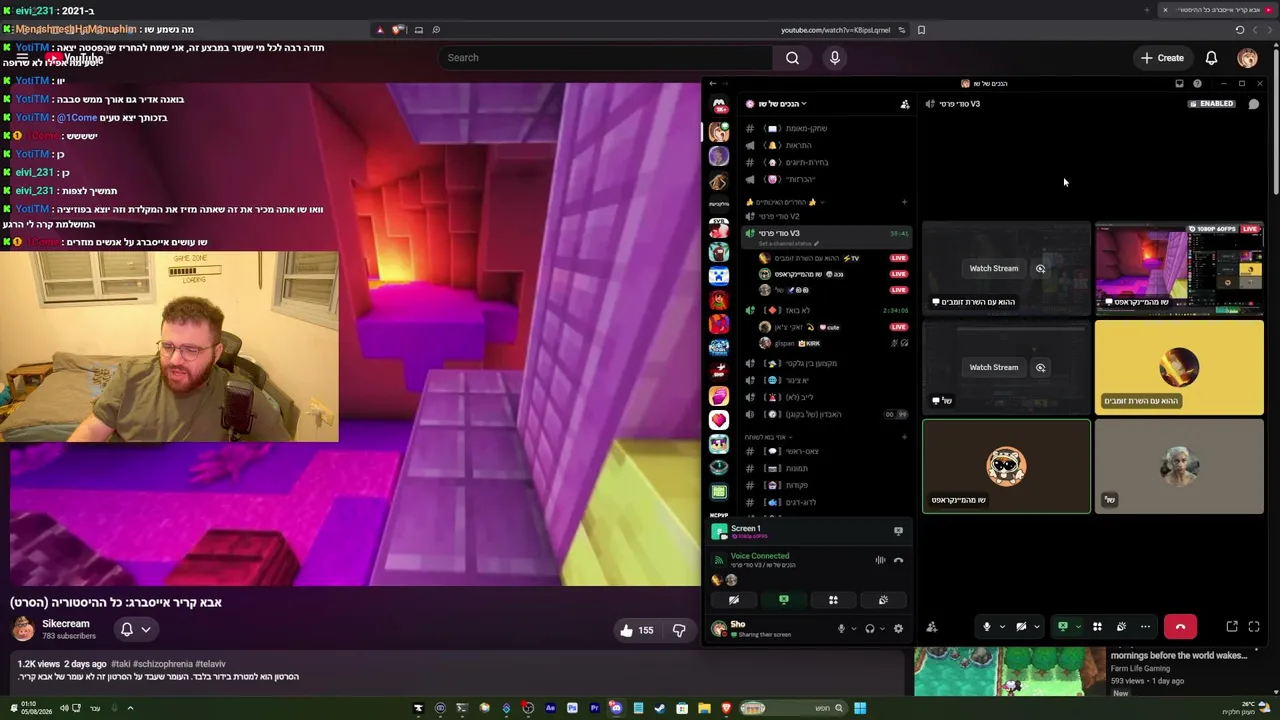Open YouTube notifications bell in header
Image resolution: width=1280 pixels, height=720 pixels.
1211,58
